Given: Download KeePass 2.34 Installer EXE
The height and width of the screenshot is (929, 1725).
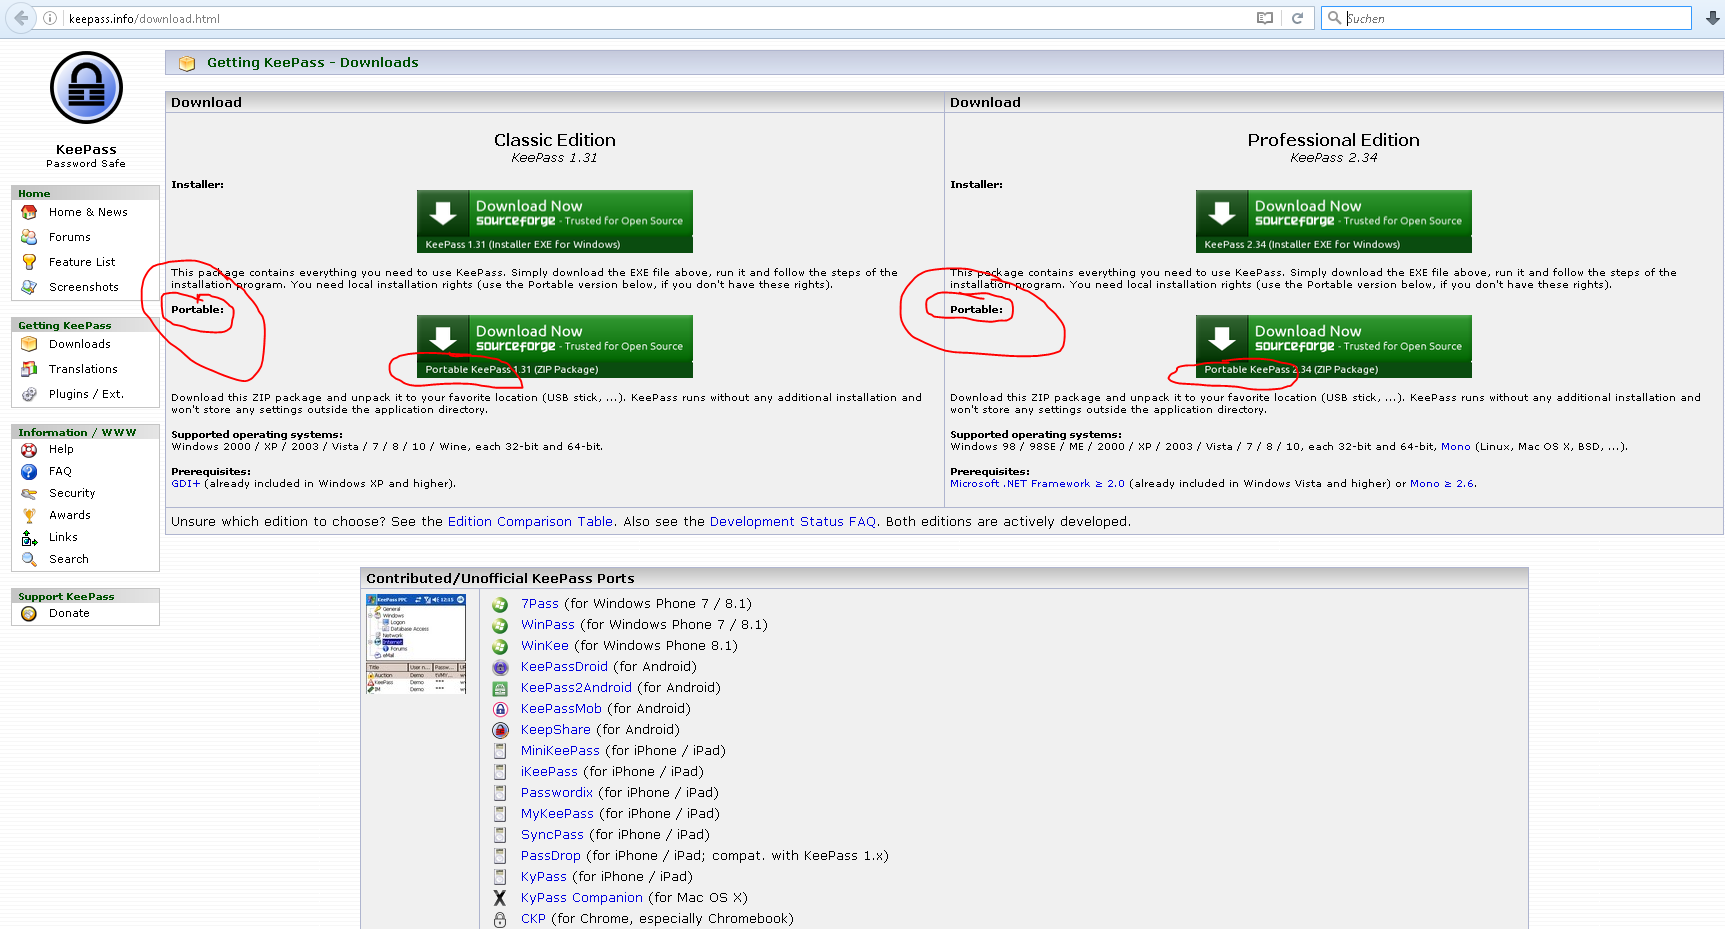Looking at the screenshot, I should [1334, 221].
